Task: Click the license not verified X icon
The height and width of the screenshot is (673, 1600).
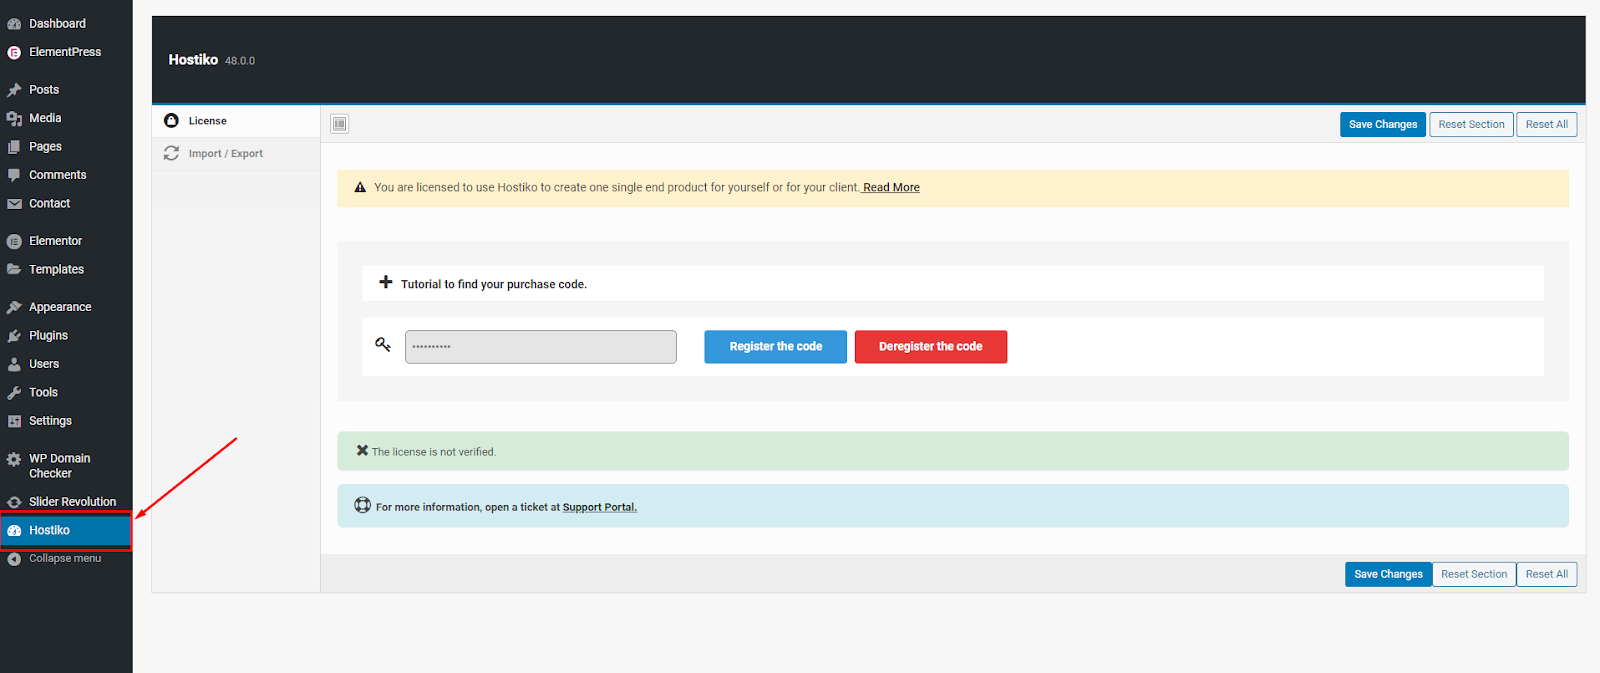Action: tap(362, 451)
